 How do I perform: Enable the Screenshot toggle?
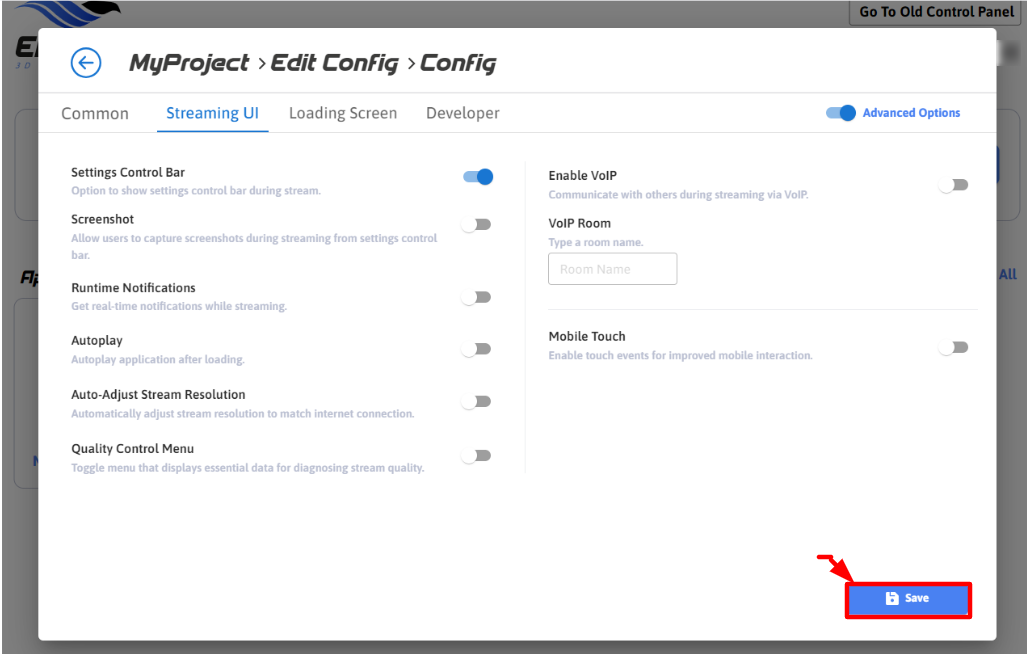click(476, 224)
